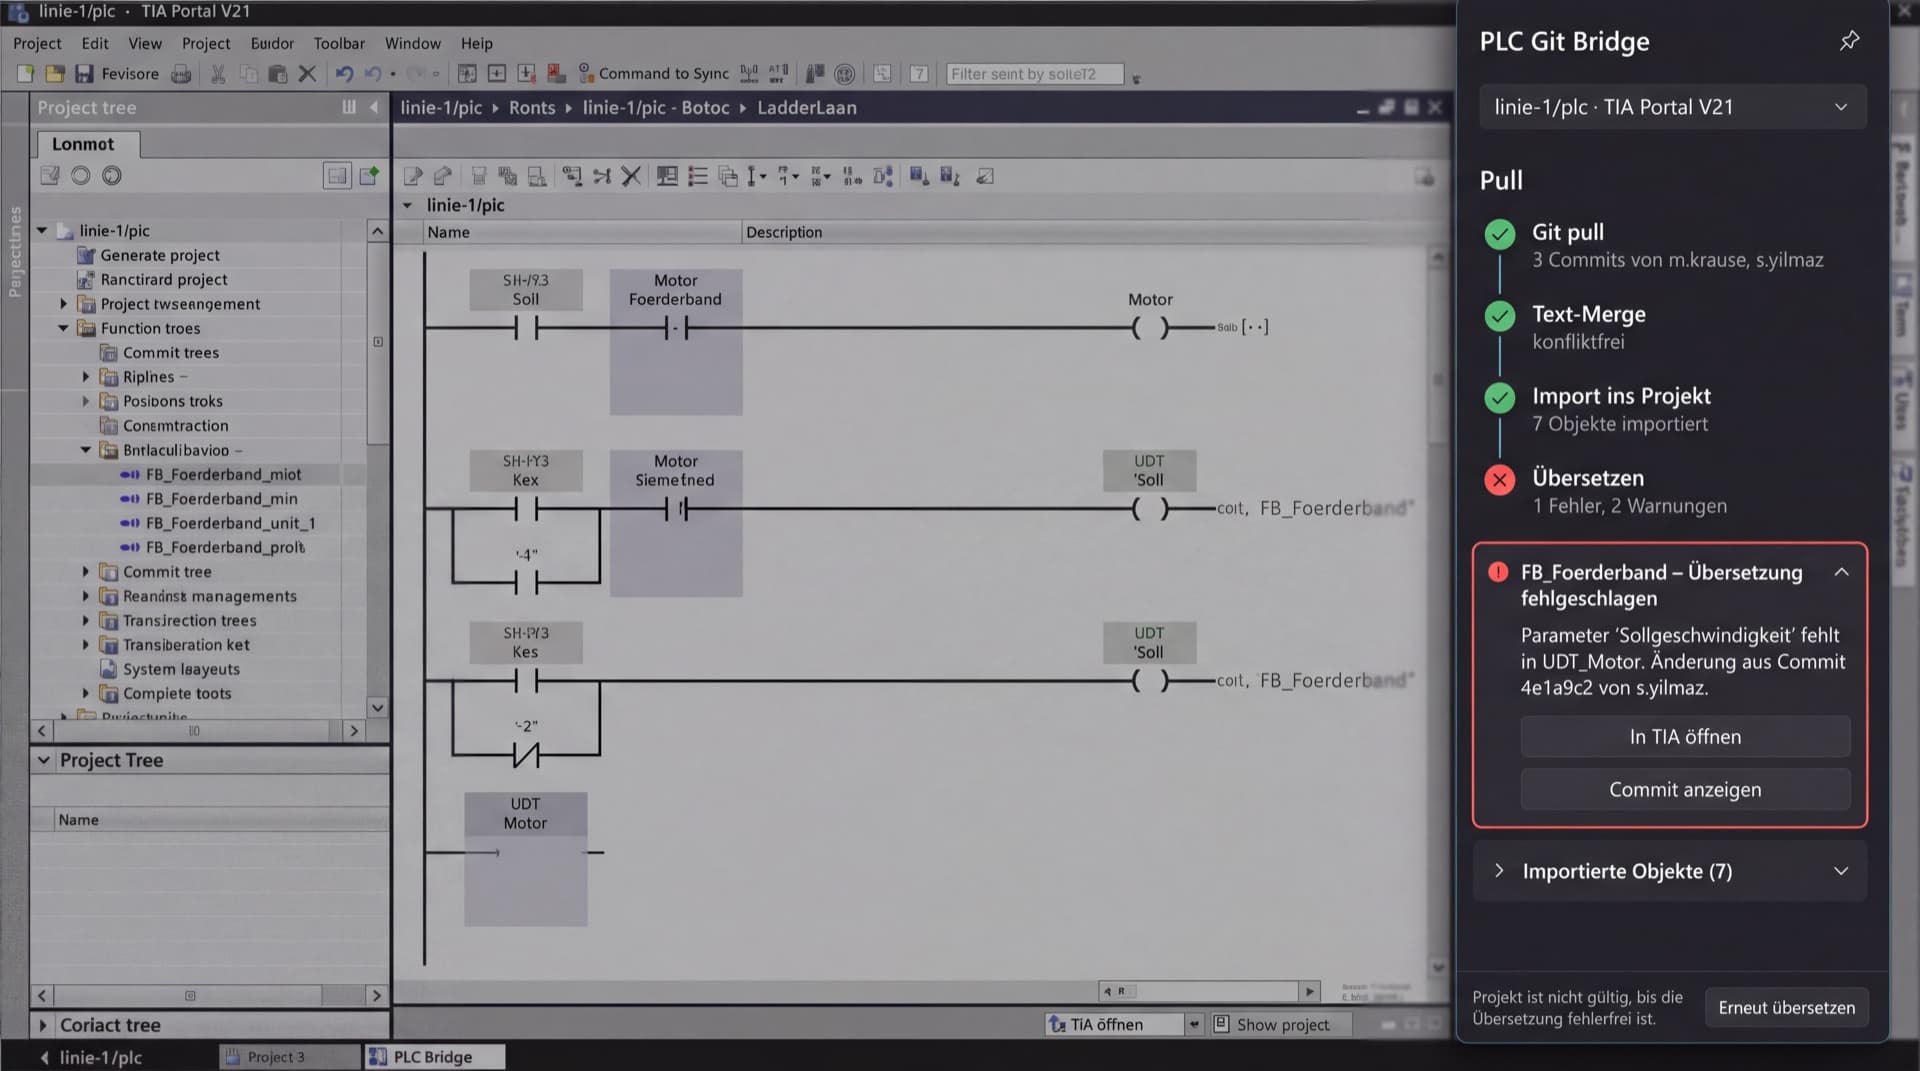This screenshot has height=1071, width=1920.
Task: Click the print icon in the main toolbar
Action: coord(181,74)
